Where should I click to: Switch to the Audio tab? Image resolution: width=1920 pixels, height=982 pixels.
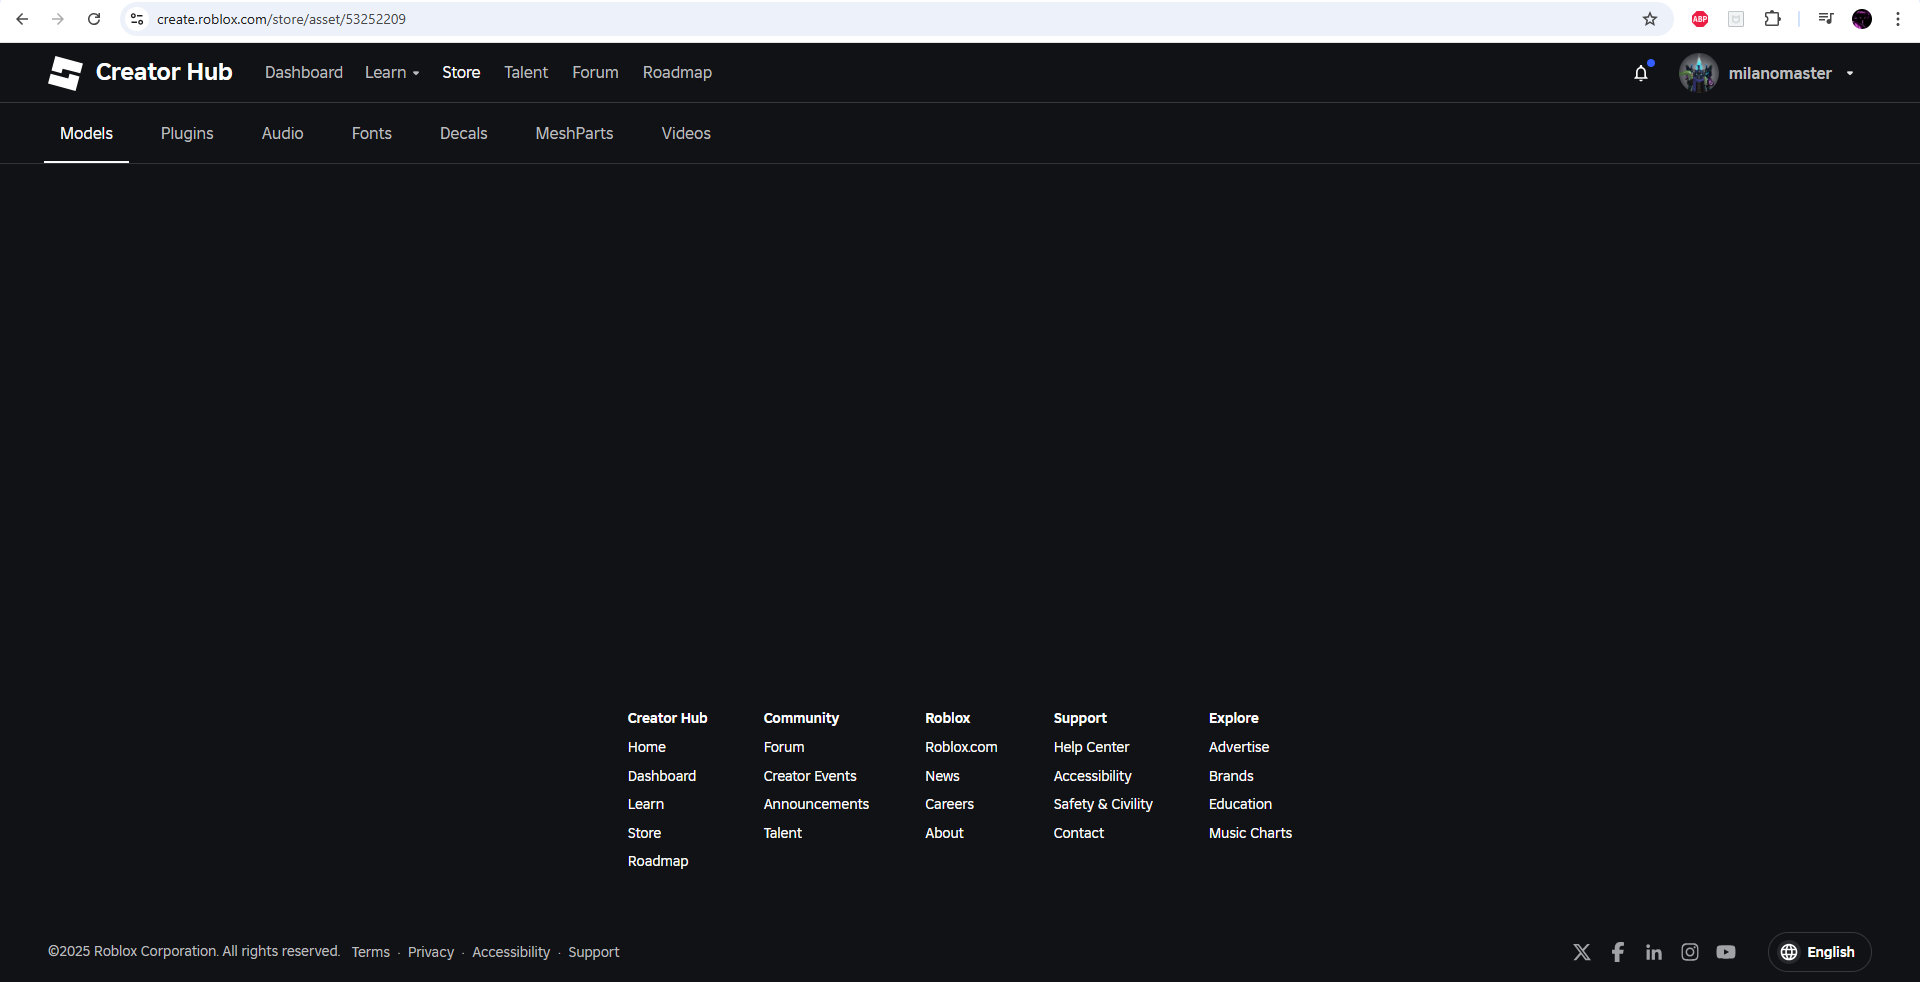coord(283,133)
